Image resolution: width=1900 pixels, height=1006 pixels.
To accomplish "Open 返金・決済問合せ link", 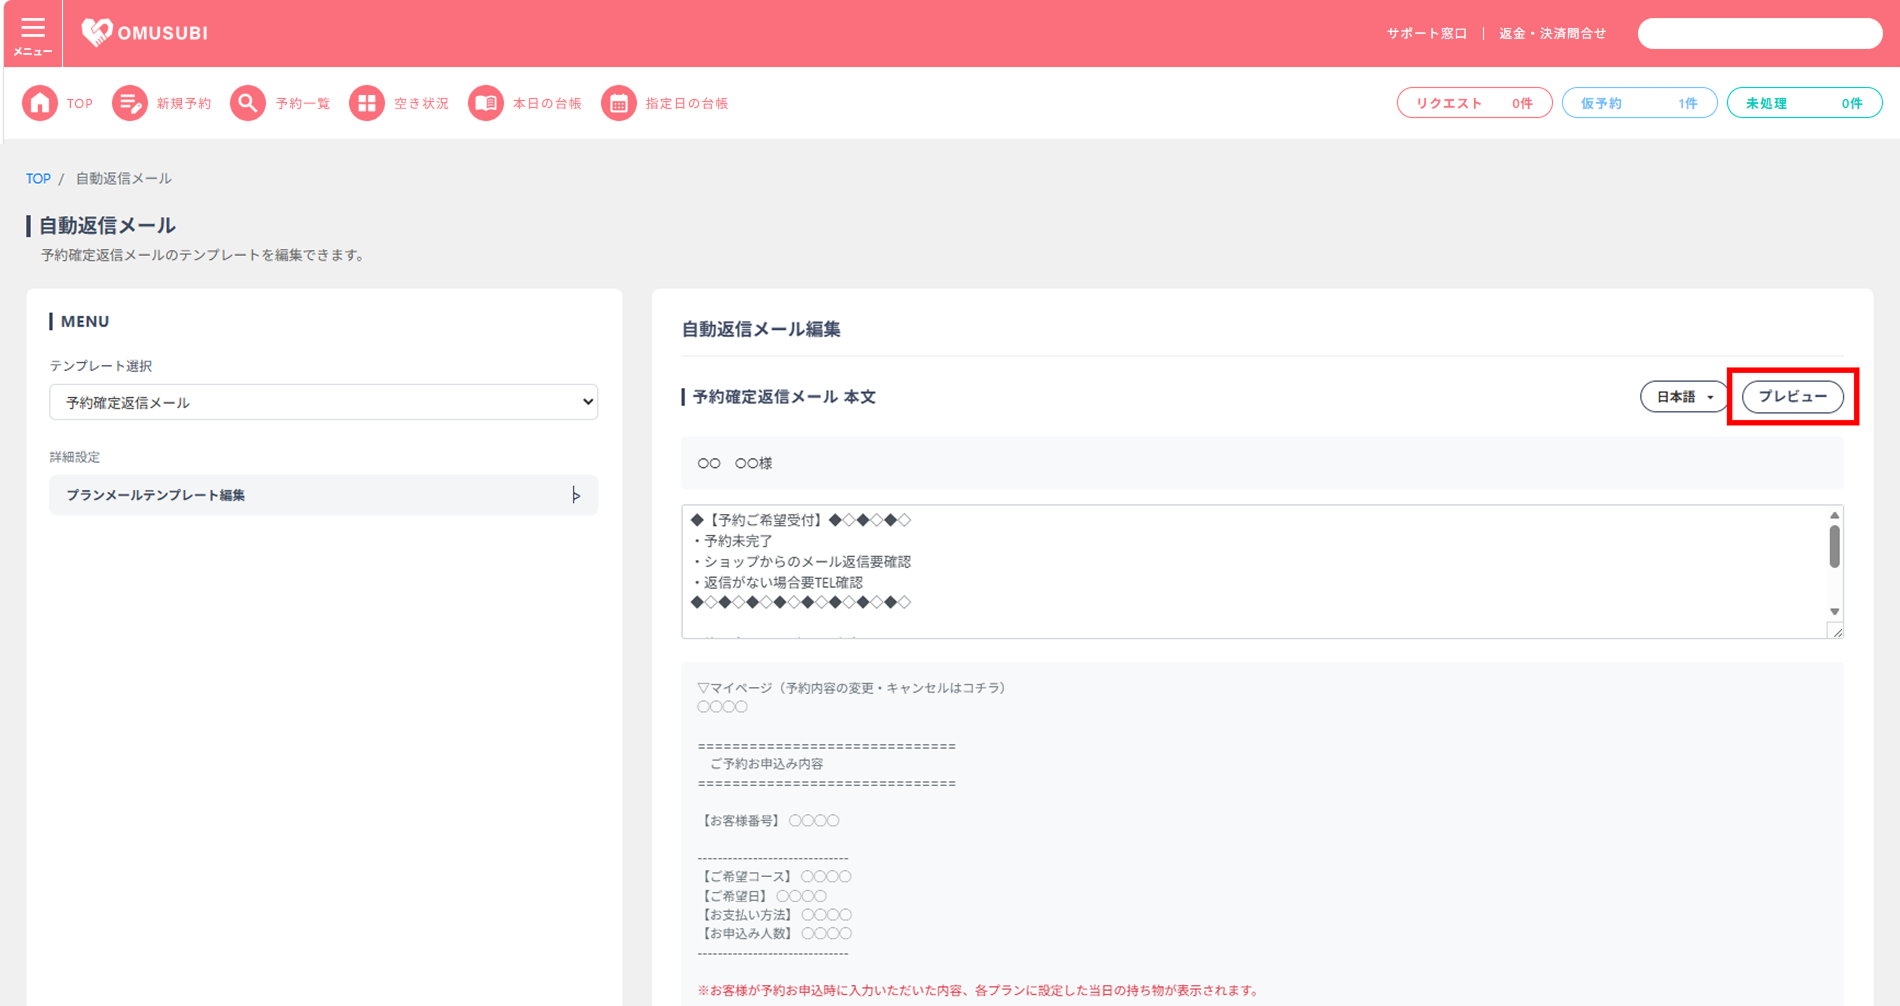I will point(1552,34).
